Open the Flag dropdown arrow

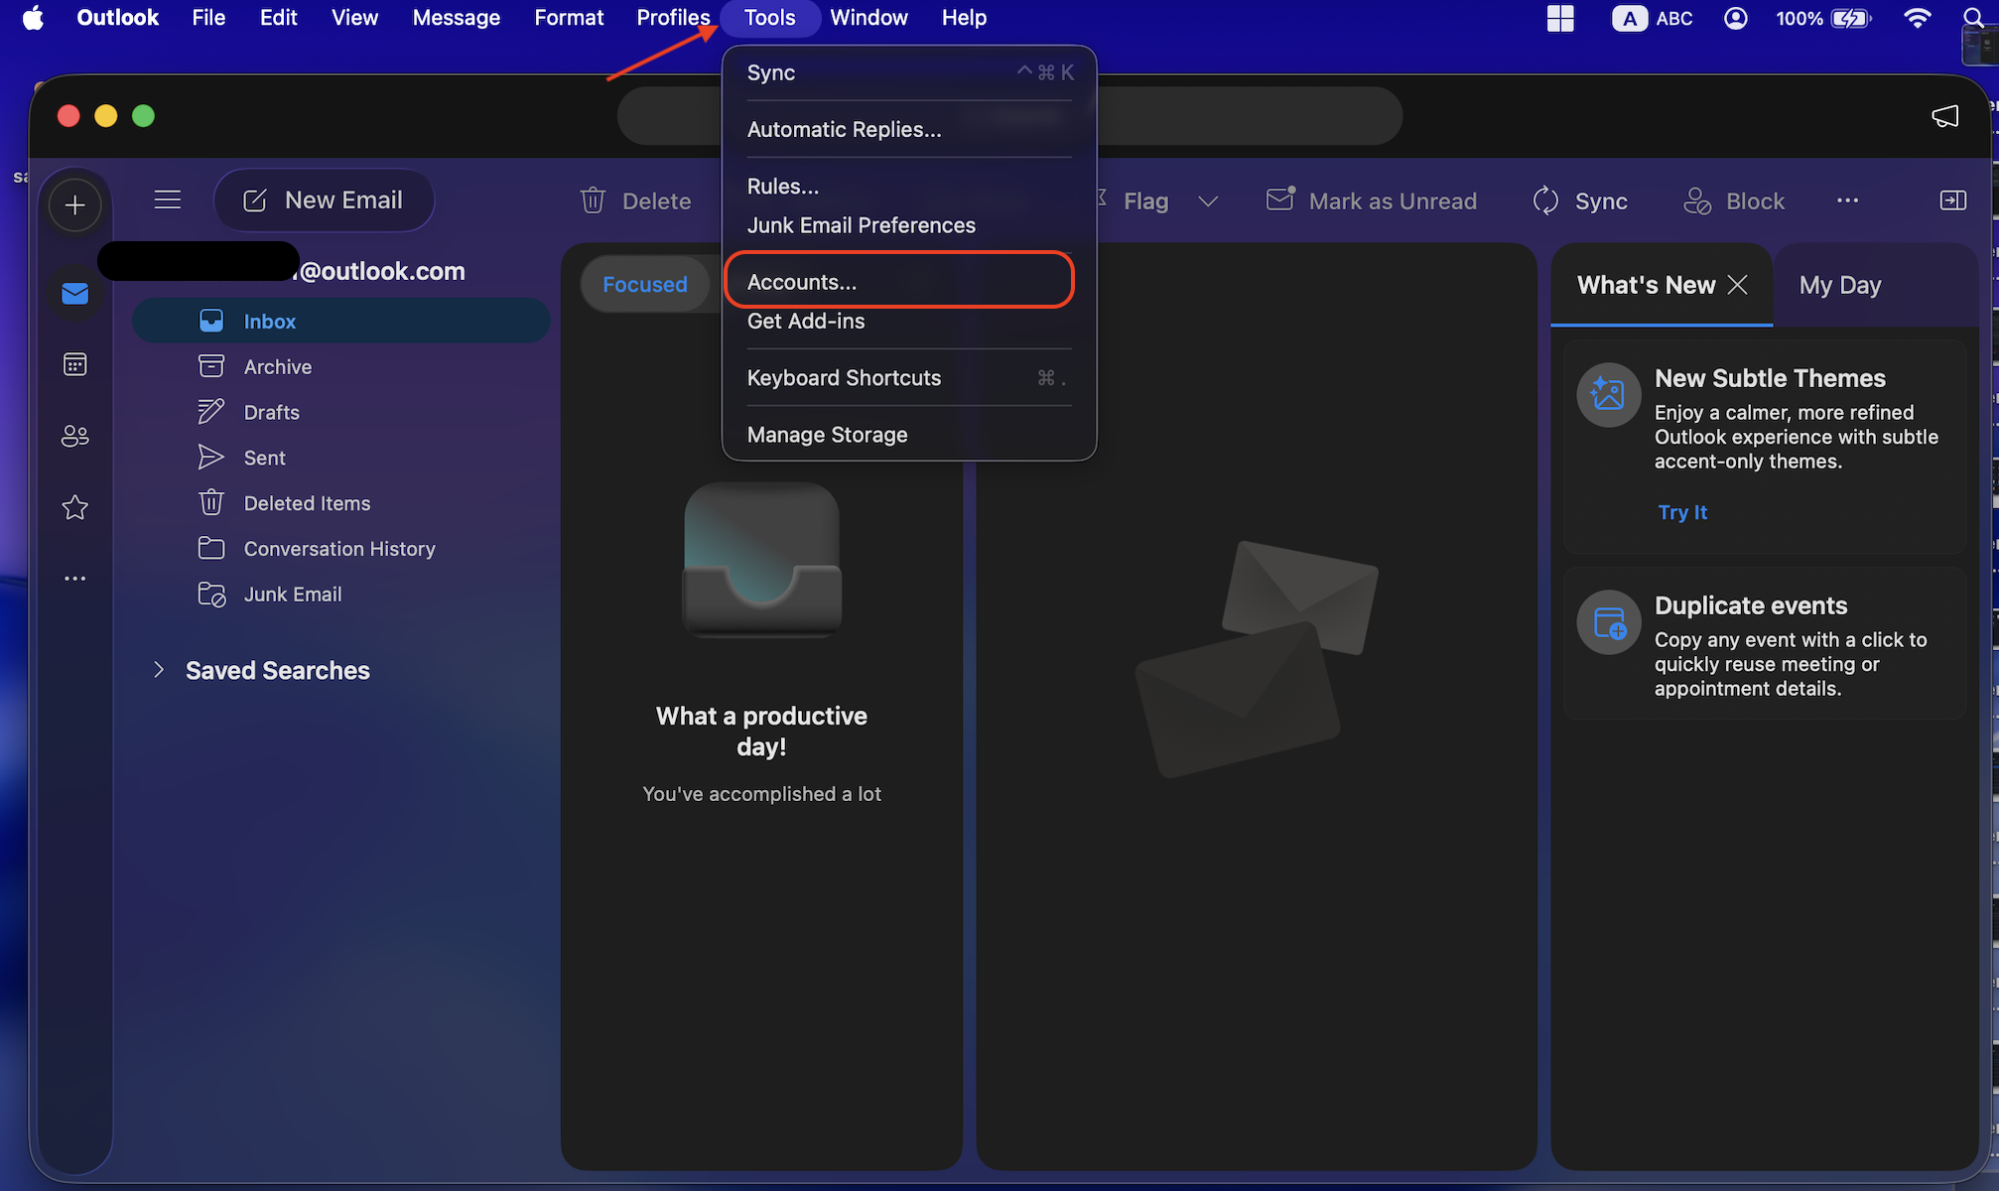pos(1208,201)
